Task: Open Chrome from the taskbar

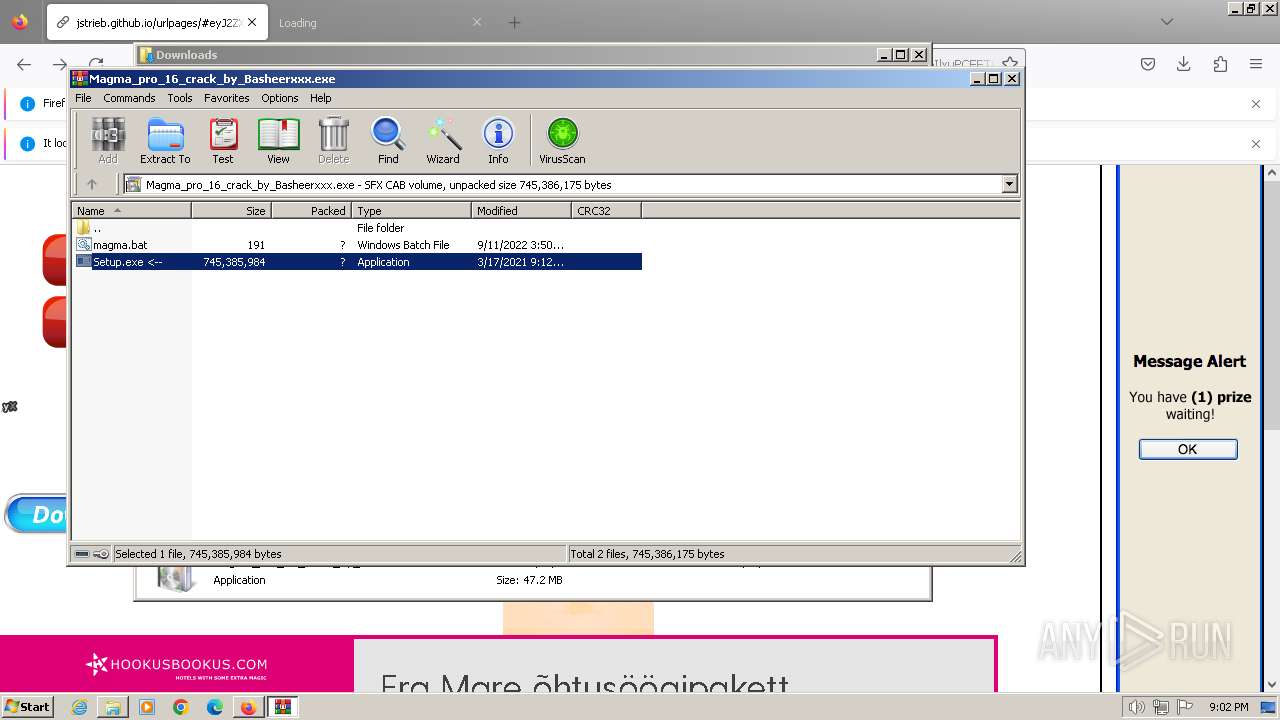Action: coord(180,707)
